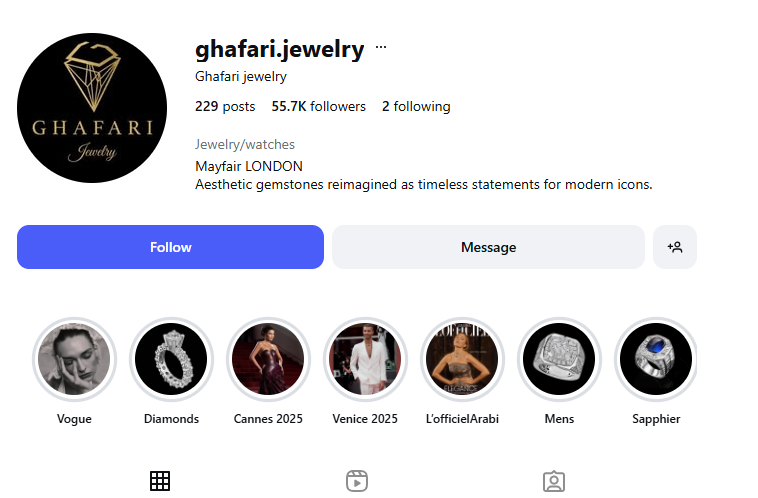View the L'officielArabi highlight
The height and width of the screenshot is (498, 758).
(x=462, y=359)
